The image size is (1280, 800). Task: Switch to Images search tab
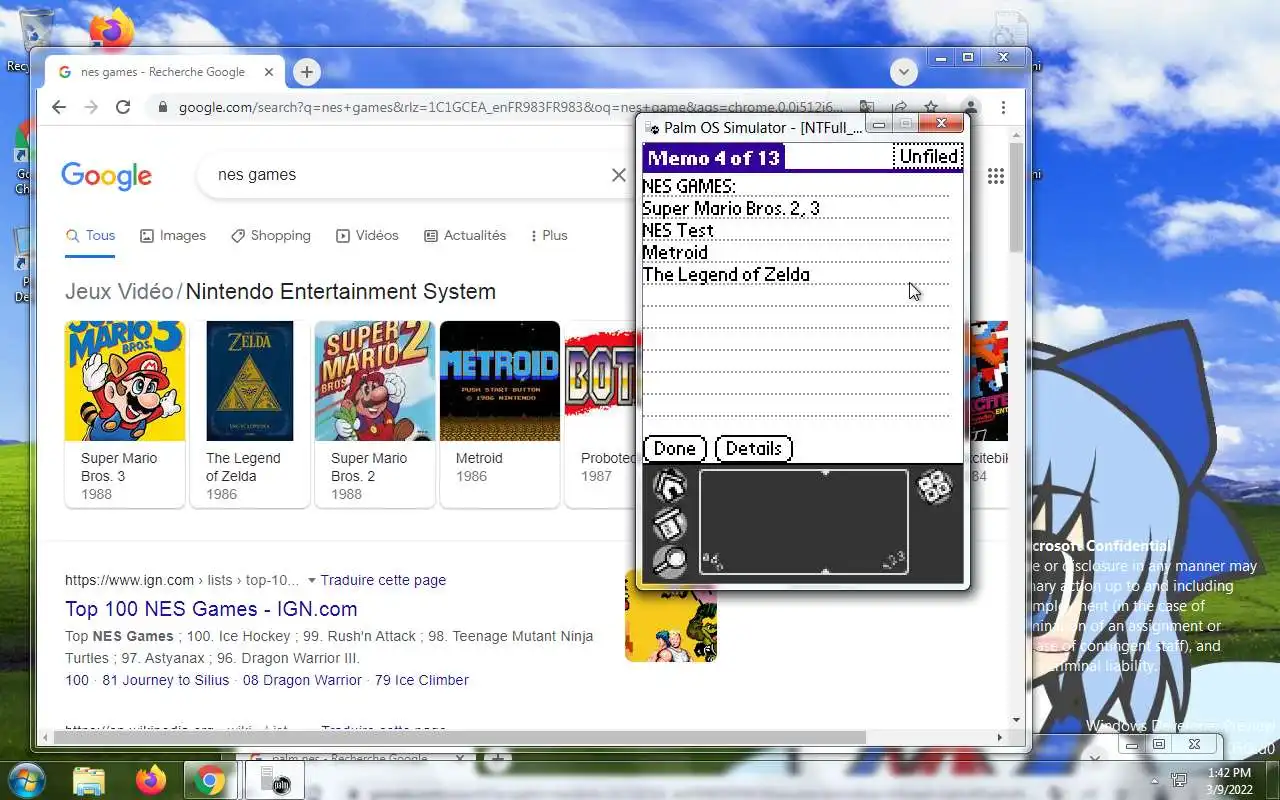(173, 236)
